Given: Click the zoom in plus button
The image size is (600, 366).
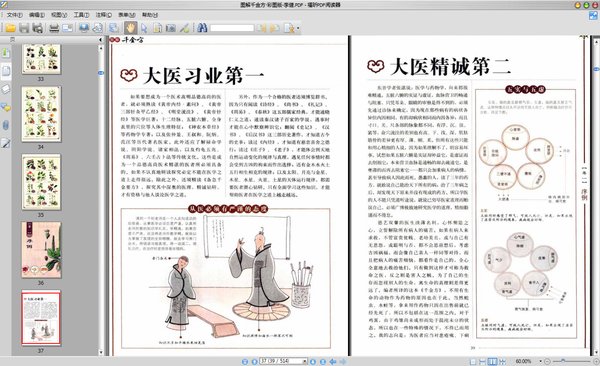Looking at the screenshot, I should click(x=596, y=361).
